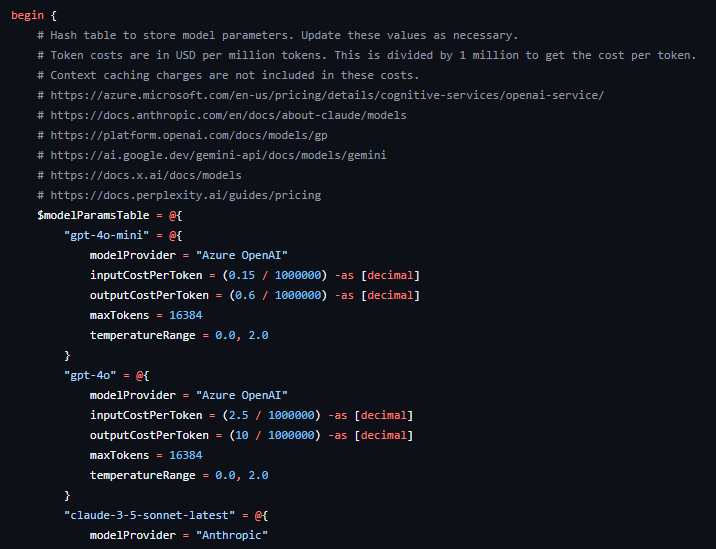The width and height of the screenshot is (716, 549).
Task: Open the azure.microsoft.com OpenAI pricing URL
Action: [326, 95]
